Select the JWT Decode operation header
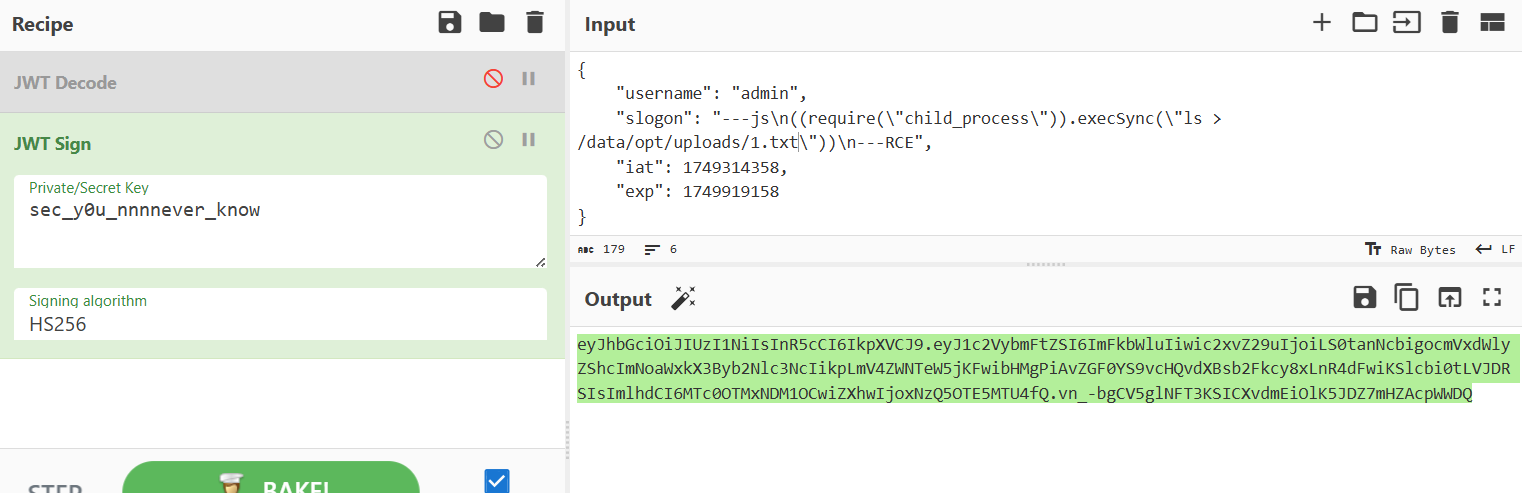The height and width of the screenshot is (493, 1522). [284, 82]
